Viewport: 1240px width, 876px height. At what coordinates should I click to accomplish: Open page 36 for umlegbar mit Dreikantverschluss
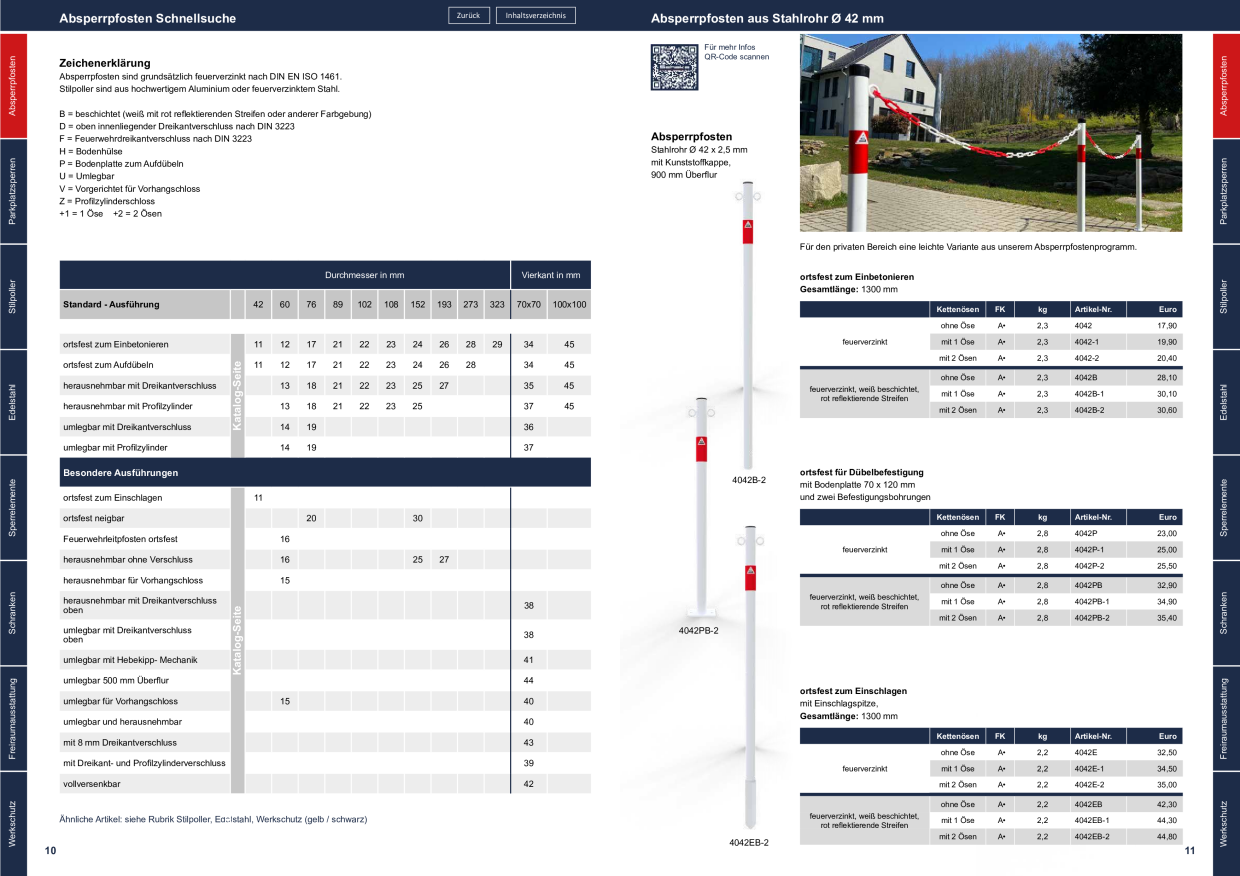click(528, 427)
